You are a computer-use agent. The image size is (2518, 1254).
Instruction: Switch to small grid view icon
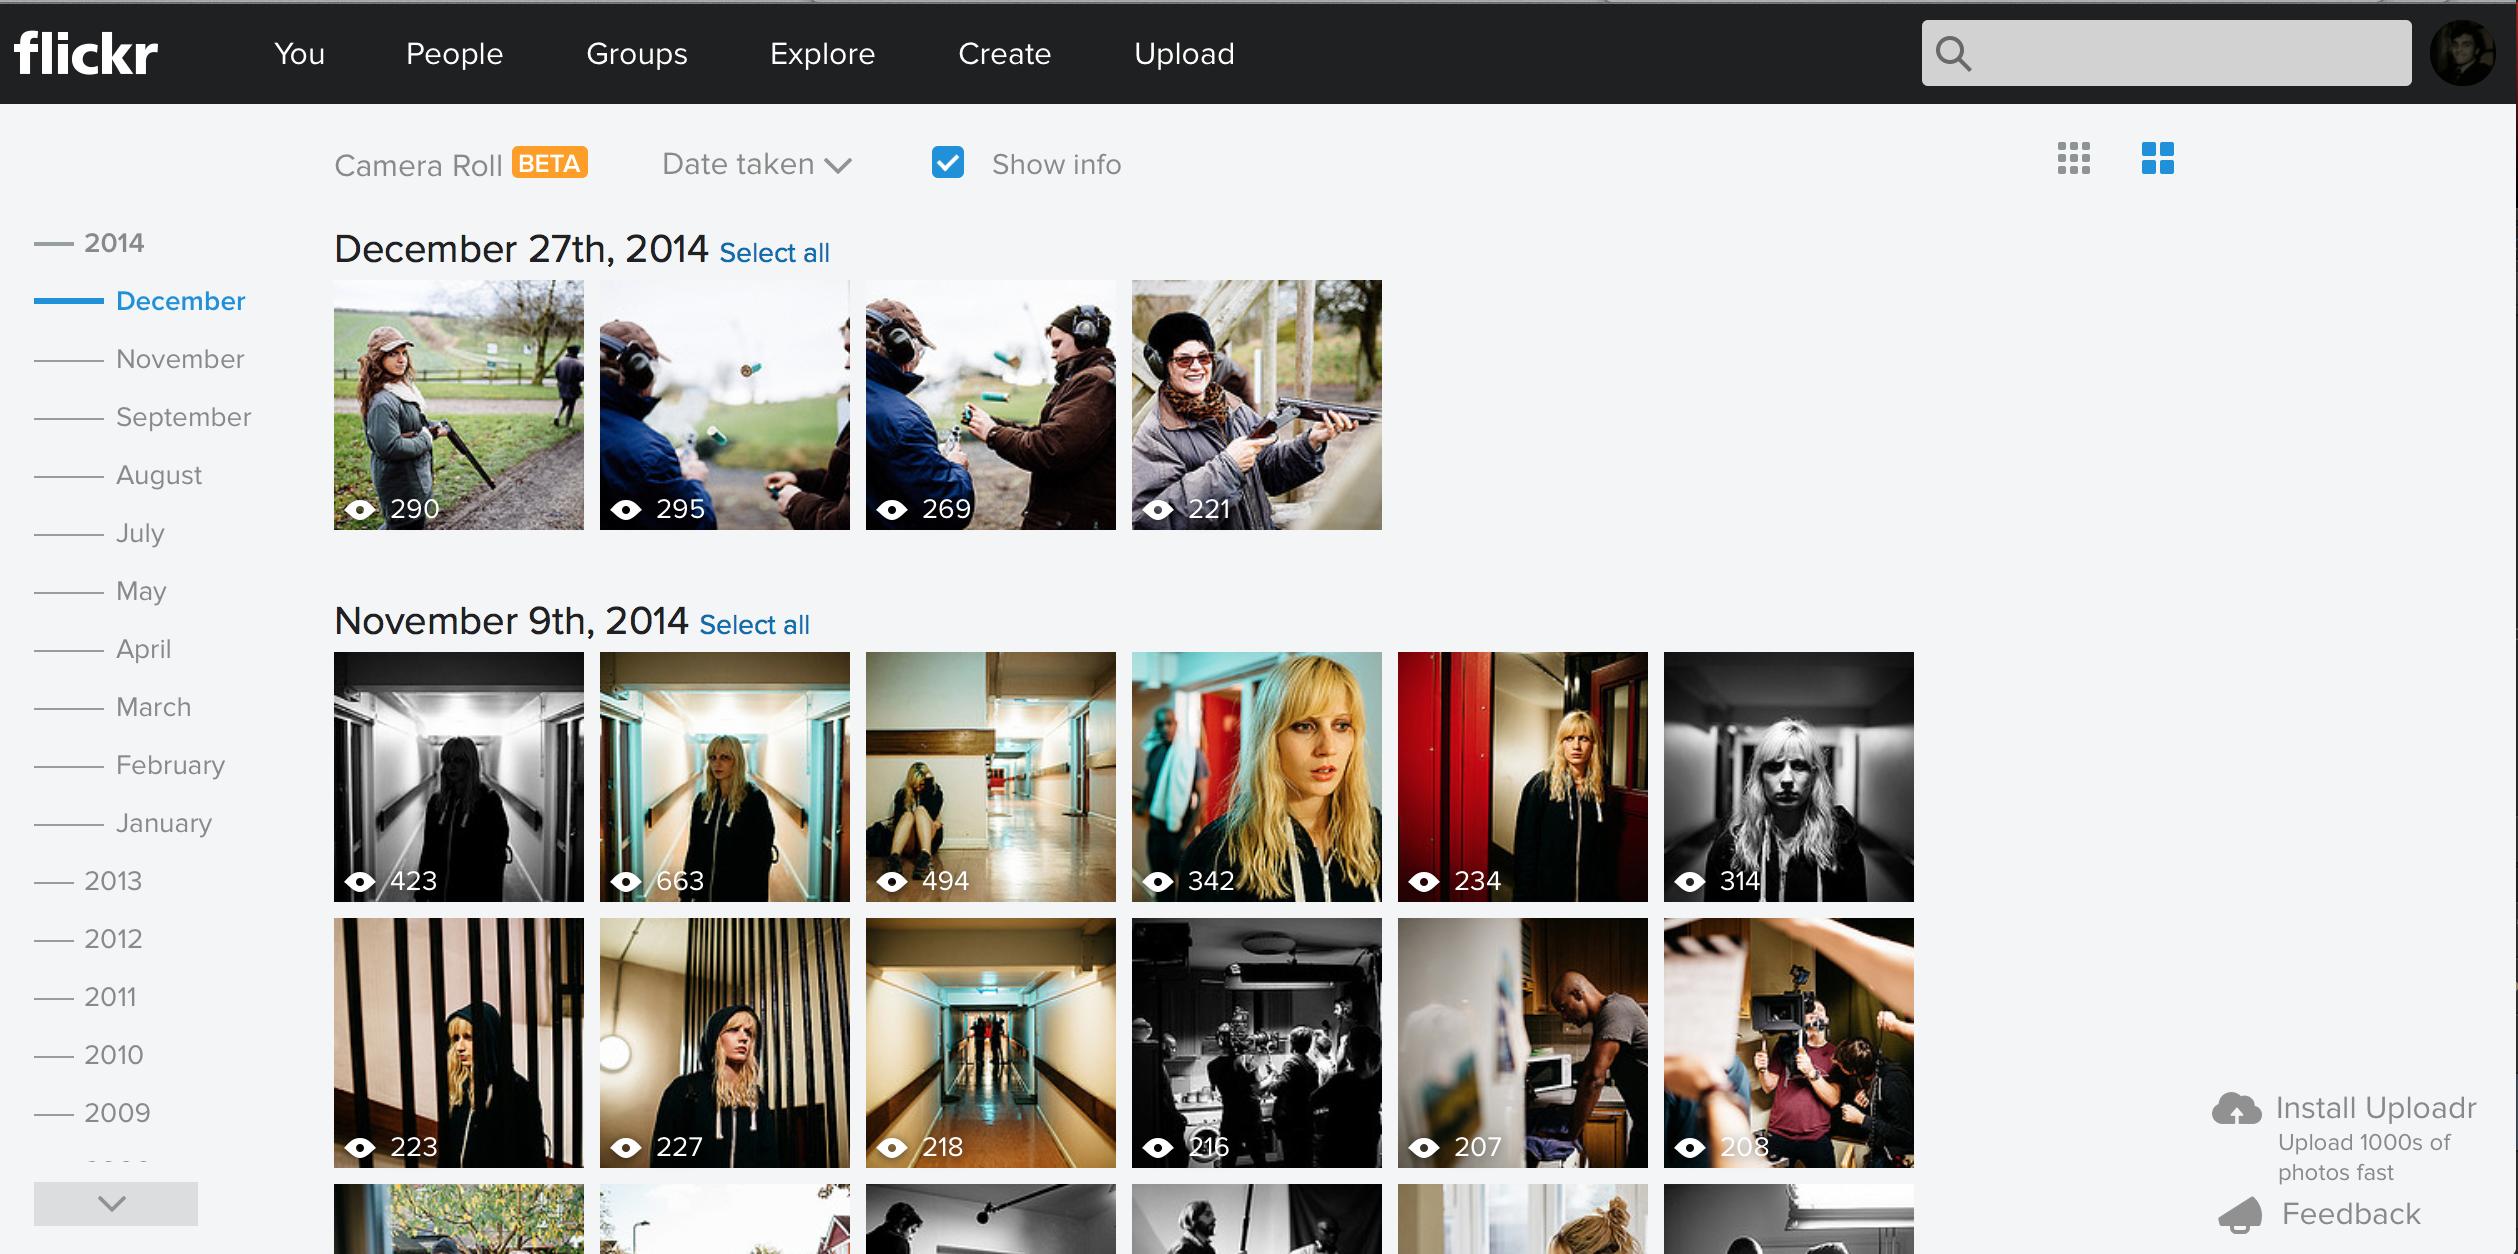click(x=2073, y=158)
